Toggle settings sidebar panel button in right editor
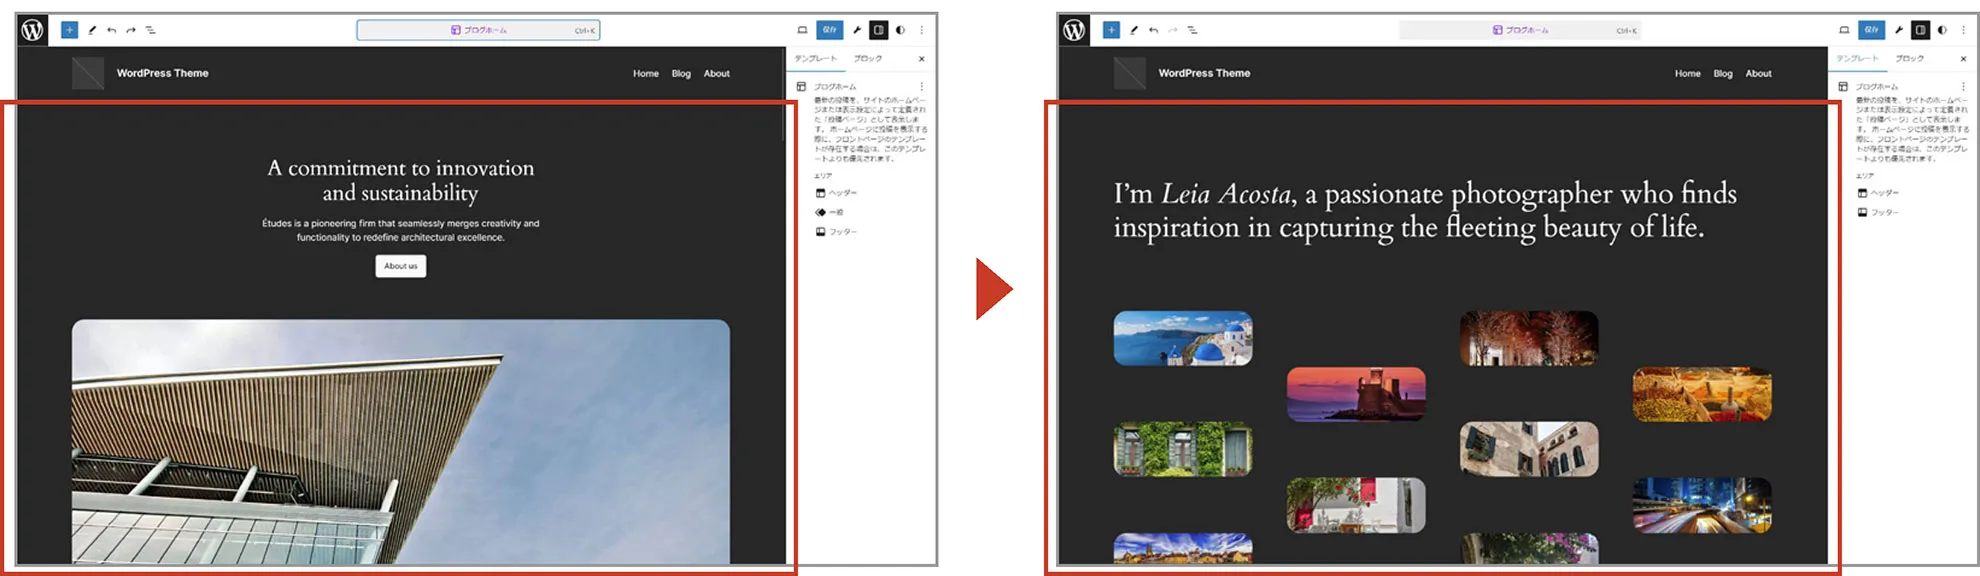1980x576 pixels. pyautogui.click(x=1920, y=30)
